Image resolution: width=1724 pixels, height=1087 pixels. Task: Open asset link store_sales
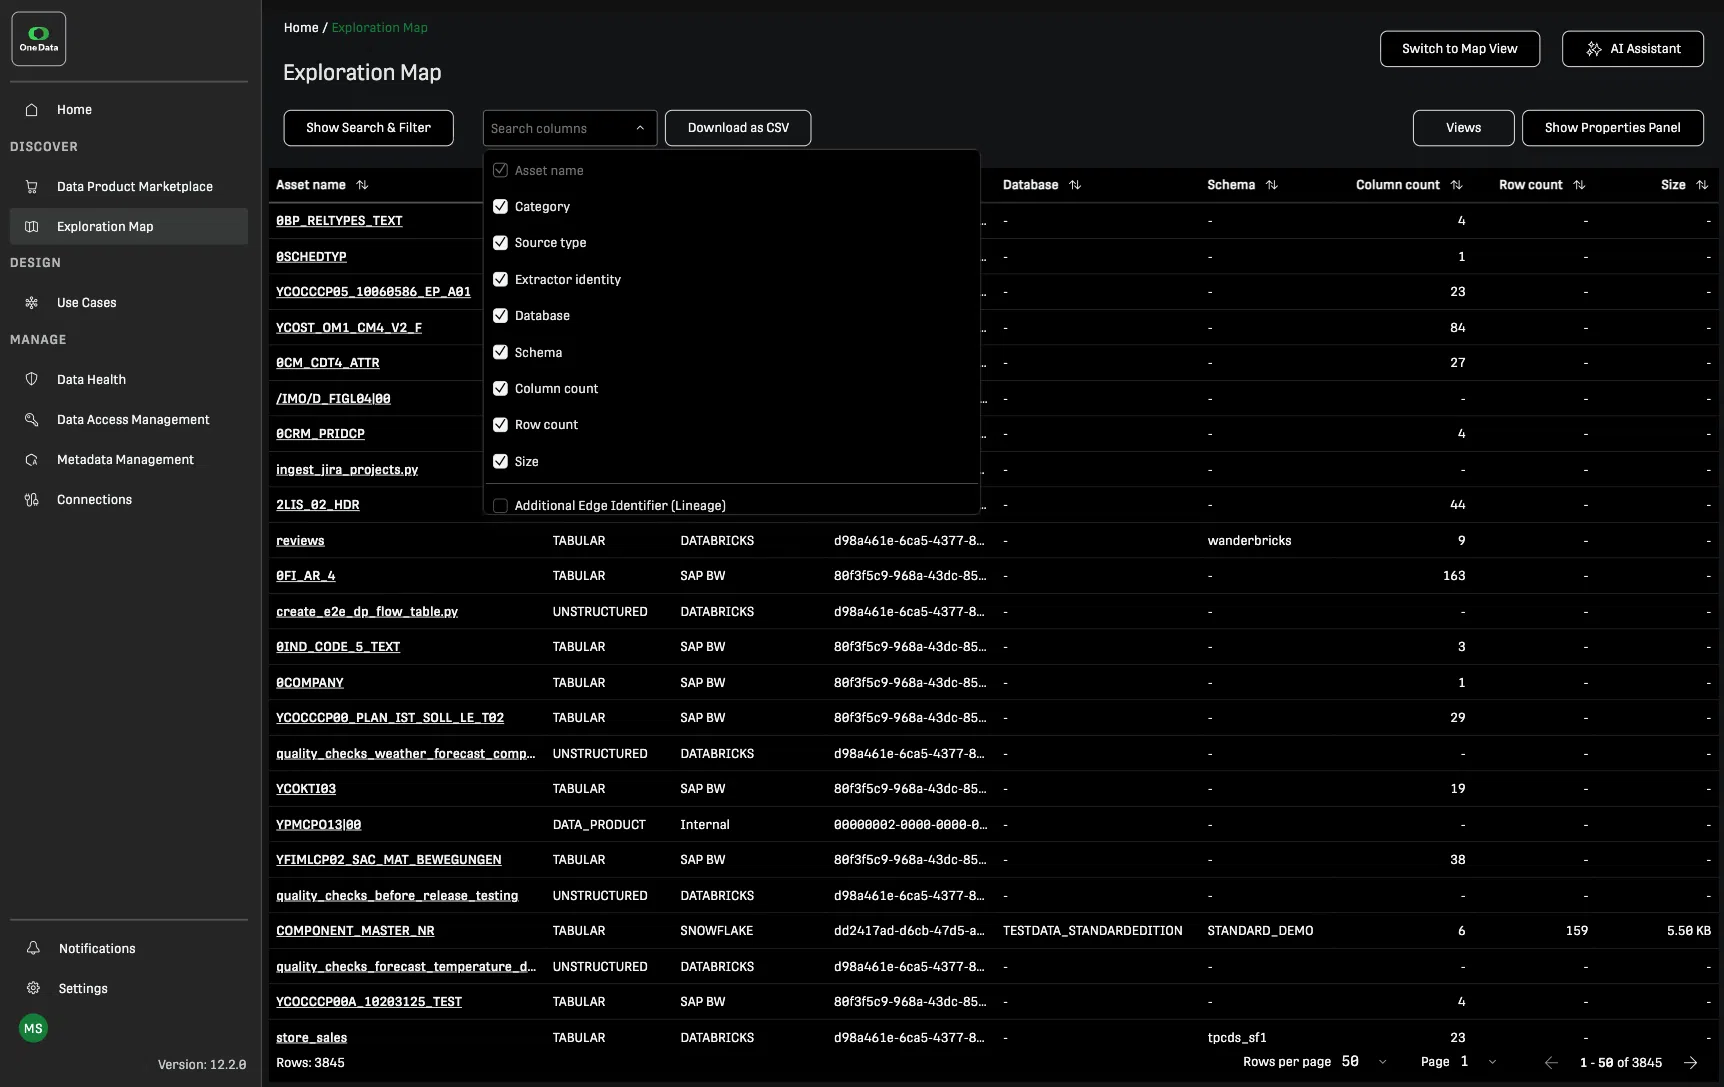[311, 1038]
